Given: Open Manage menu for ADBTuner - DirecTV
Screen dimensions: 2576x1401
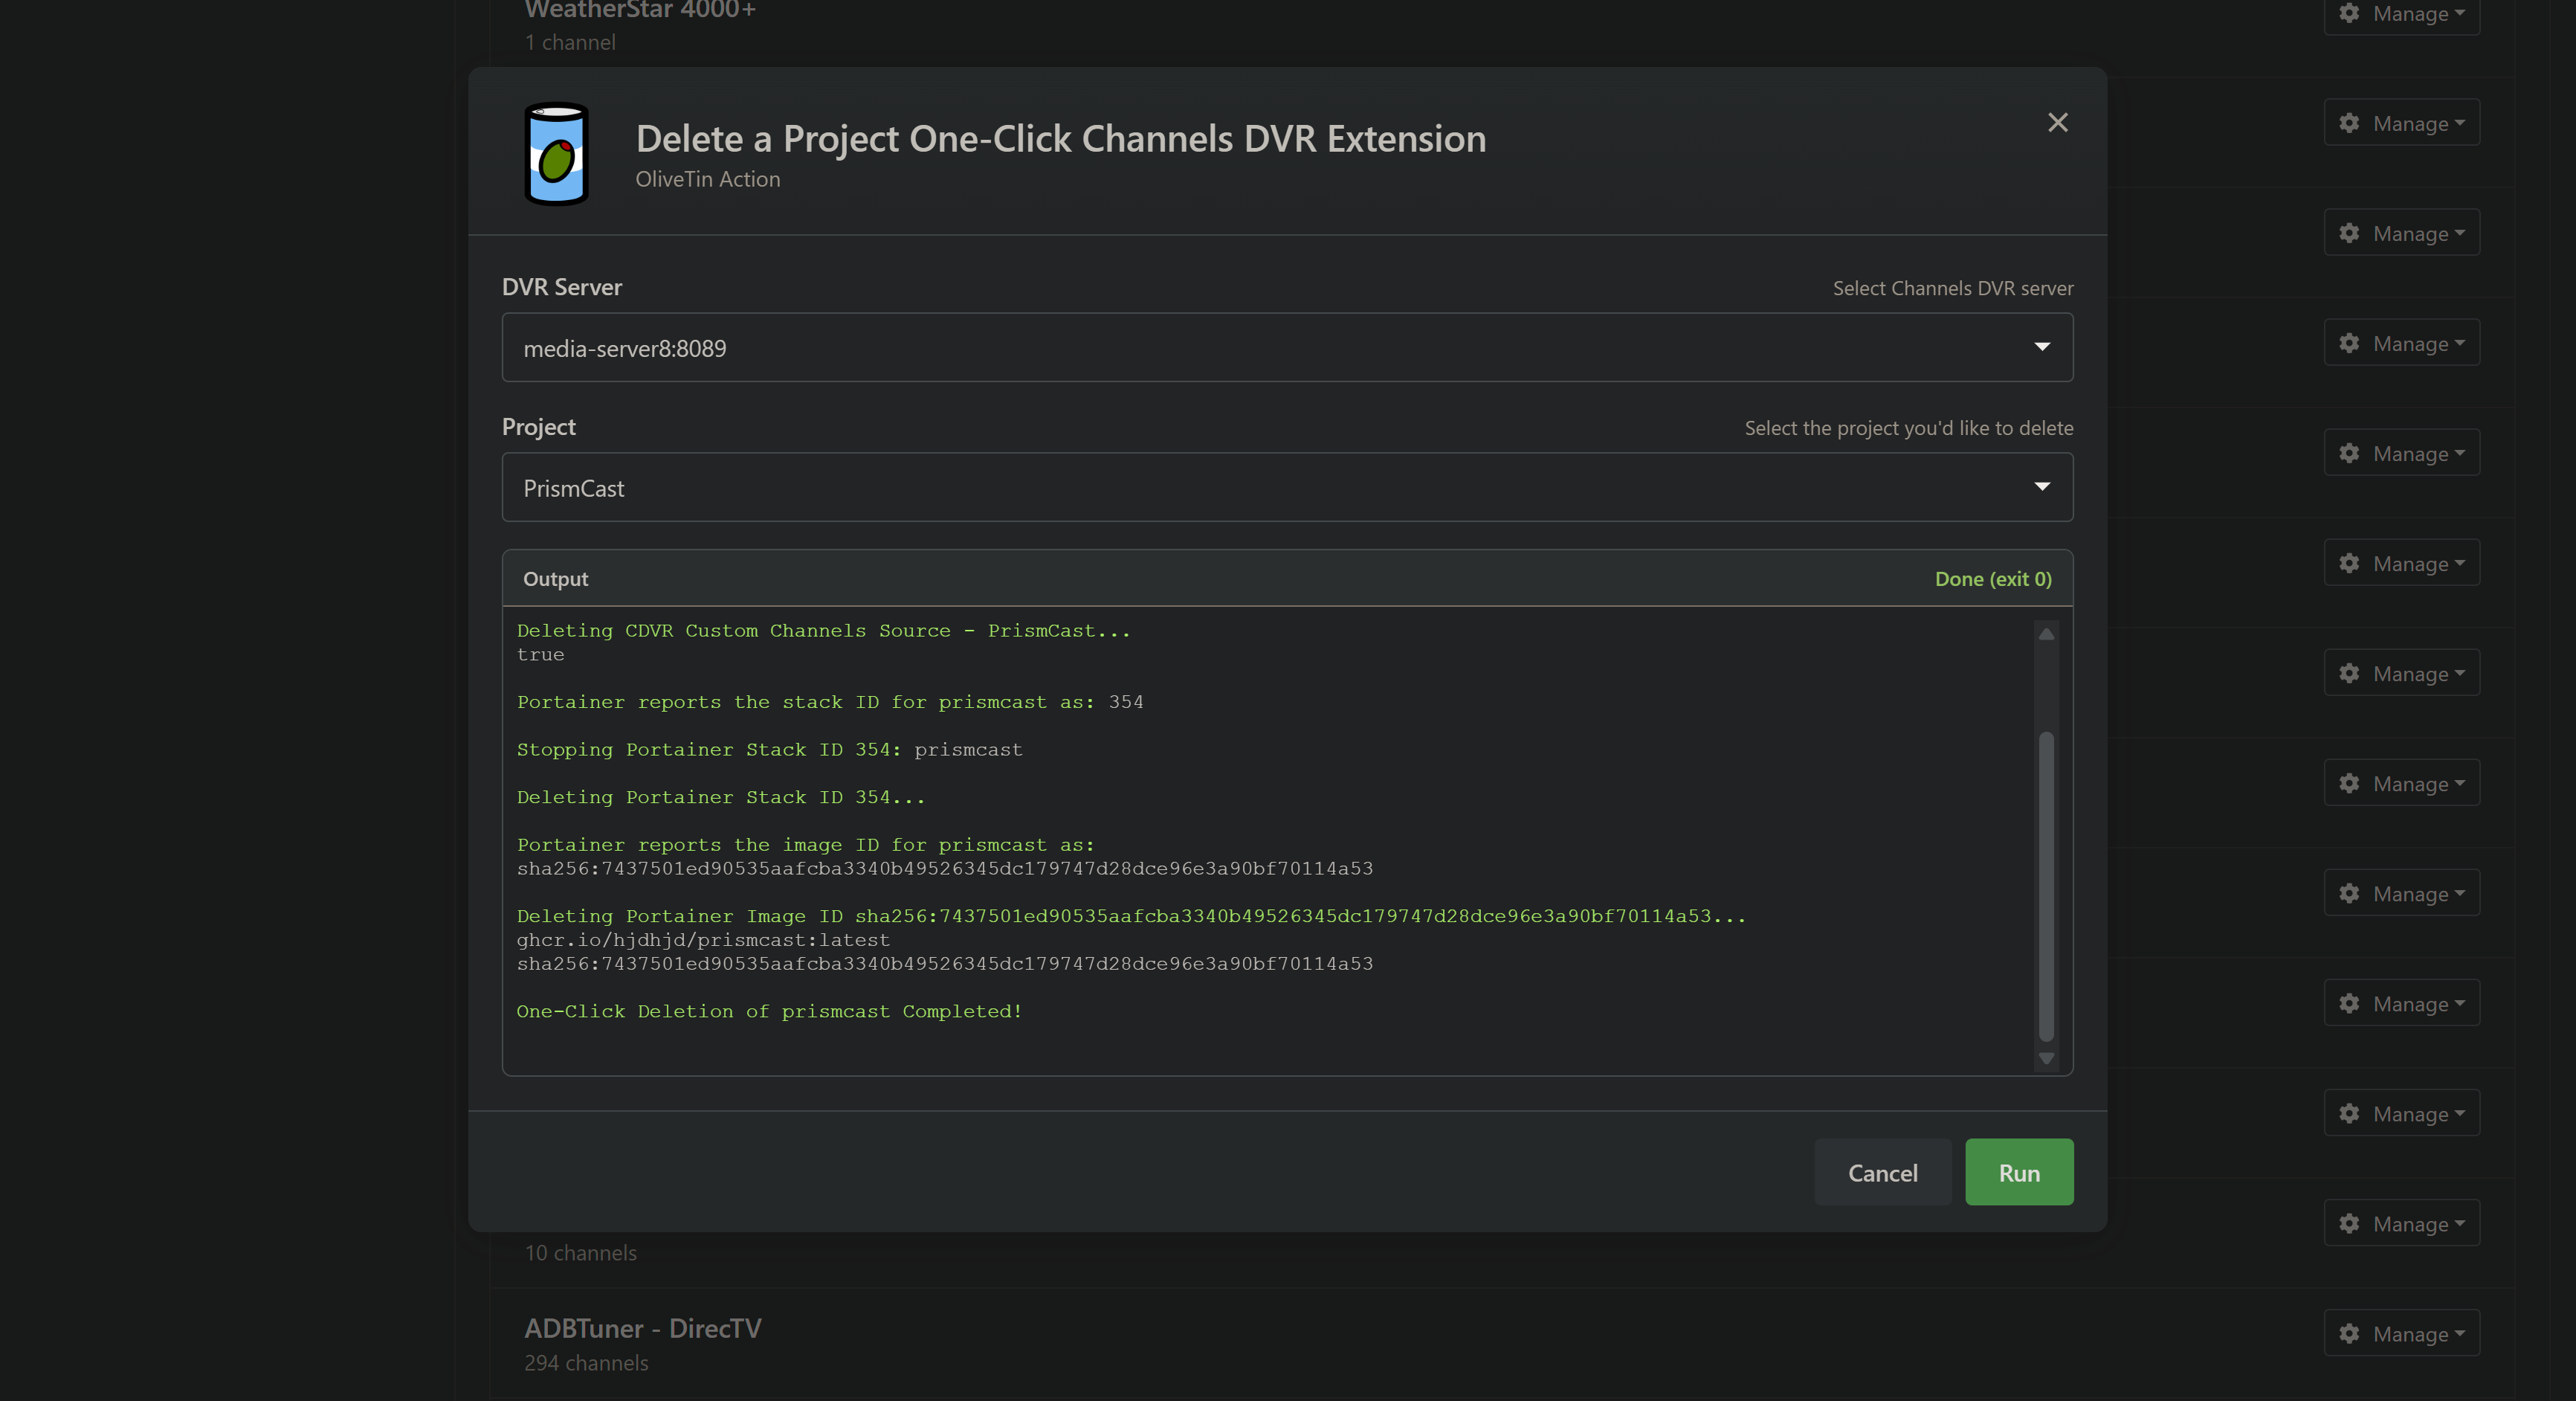Looking at the screenshot, I should (x=2402, y=1333).
